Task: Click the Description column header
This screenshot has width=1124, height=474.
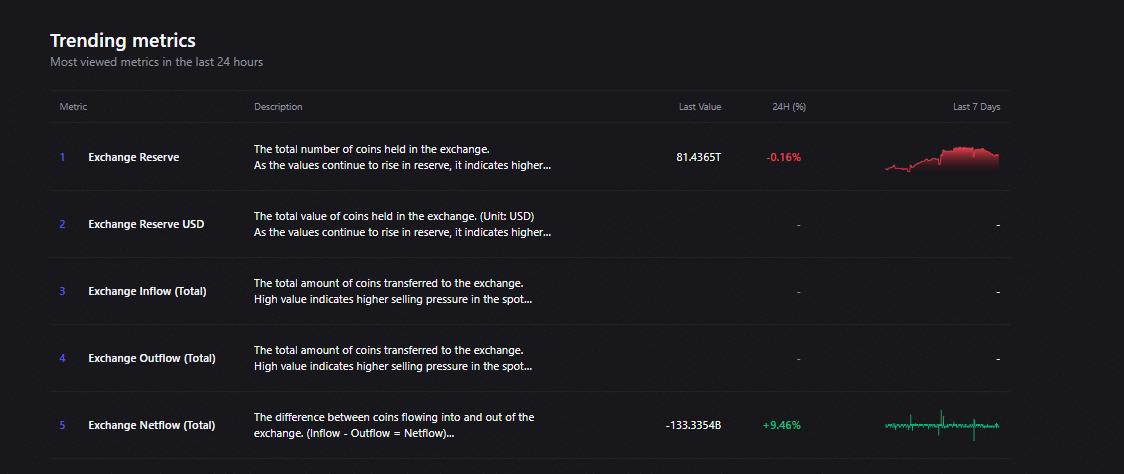Action: 278,107
